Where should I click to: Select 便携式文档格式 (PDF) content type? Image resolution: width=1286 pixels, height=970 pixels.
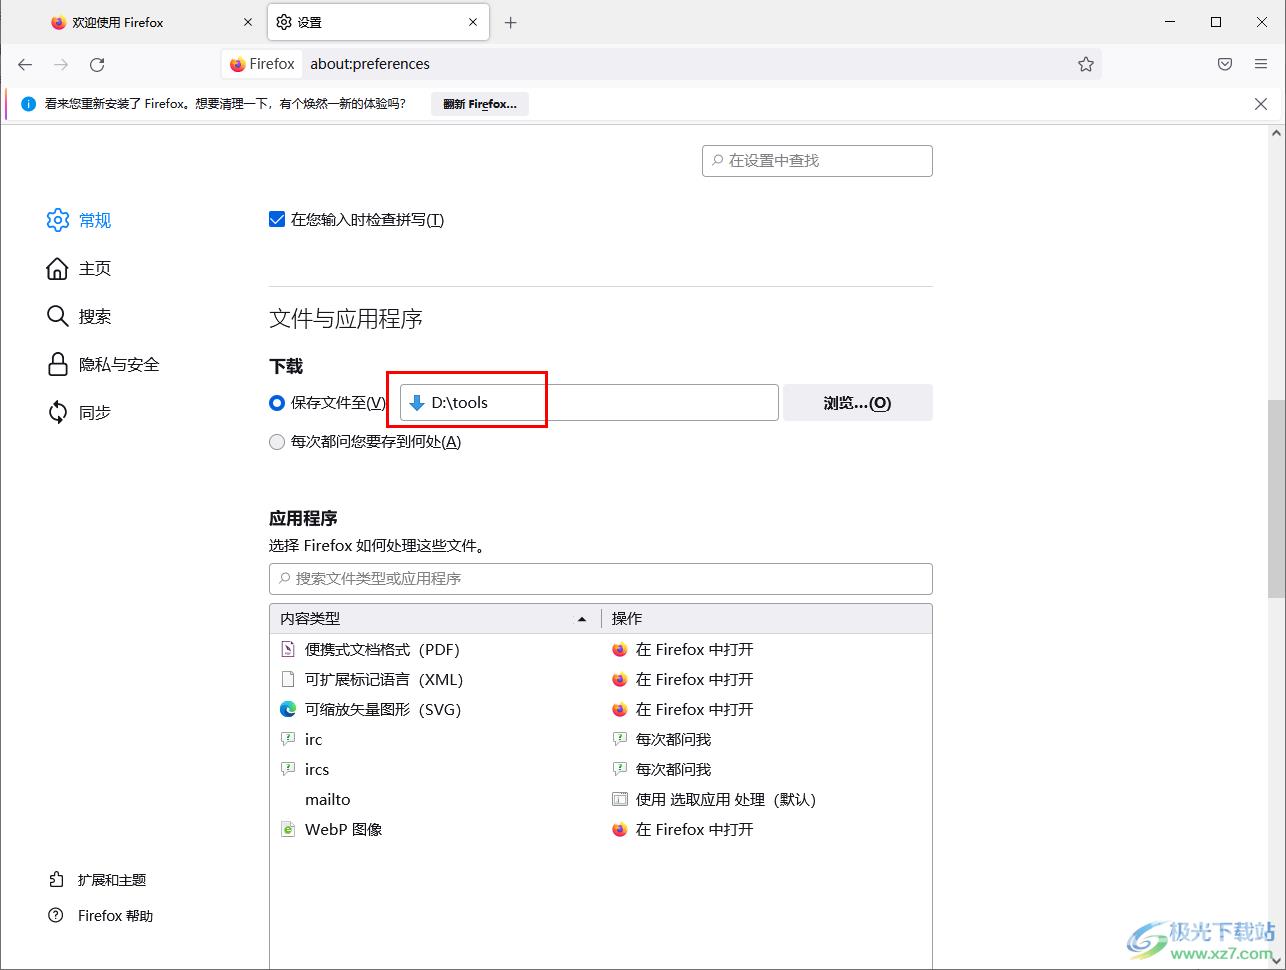coord(382,650)
